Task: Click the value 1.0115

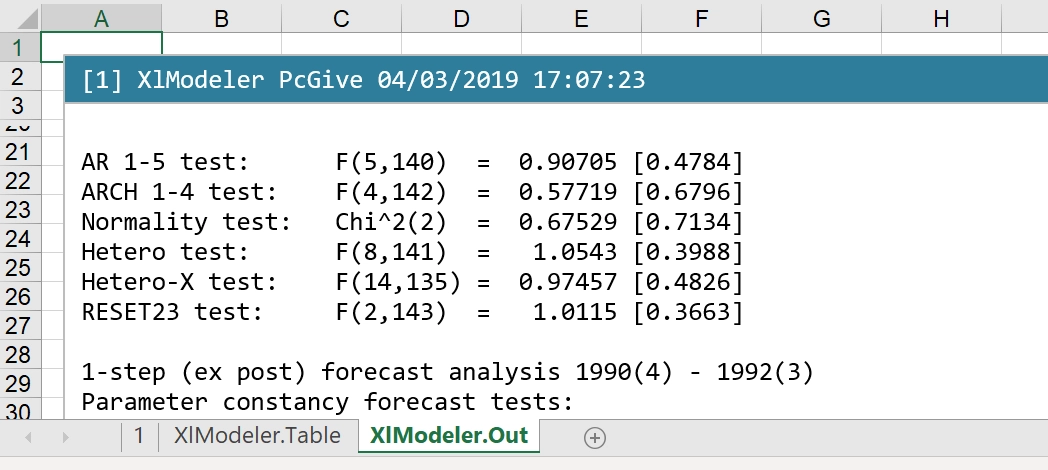Action: tap(575, 312)
